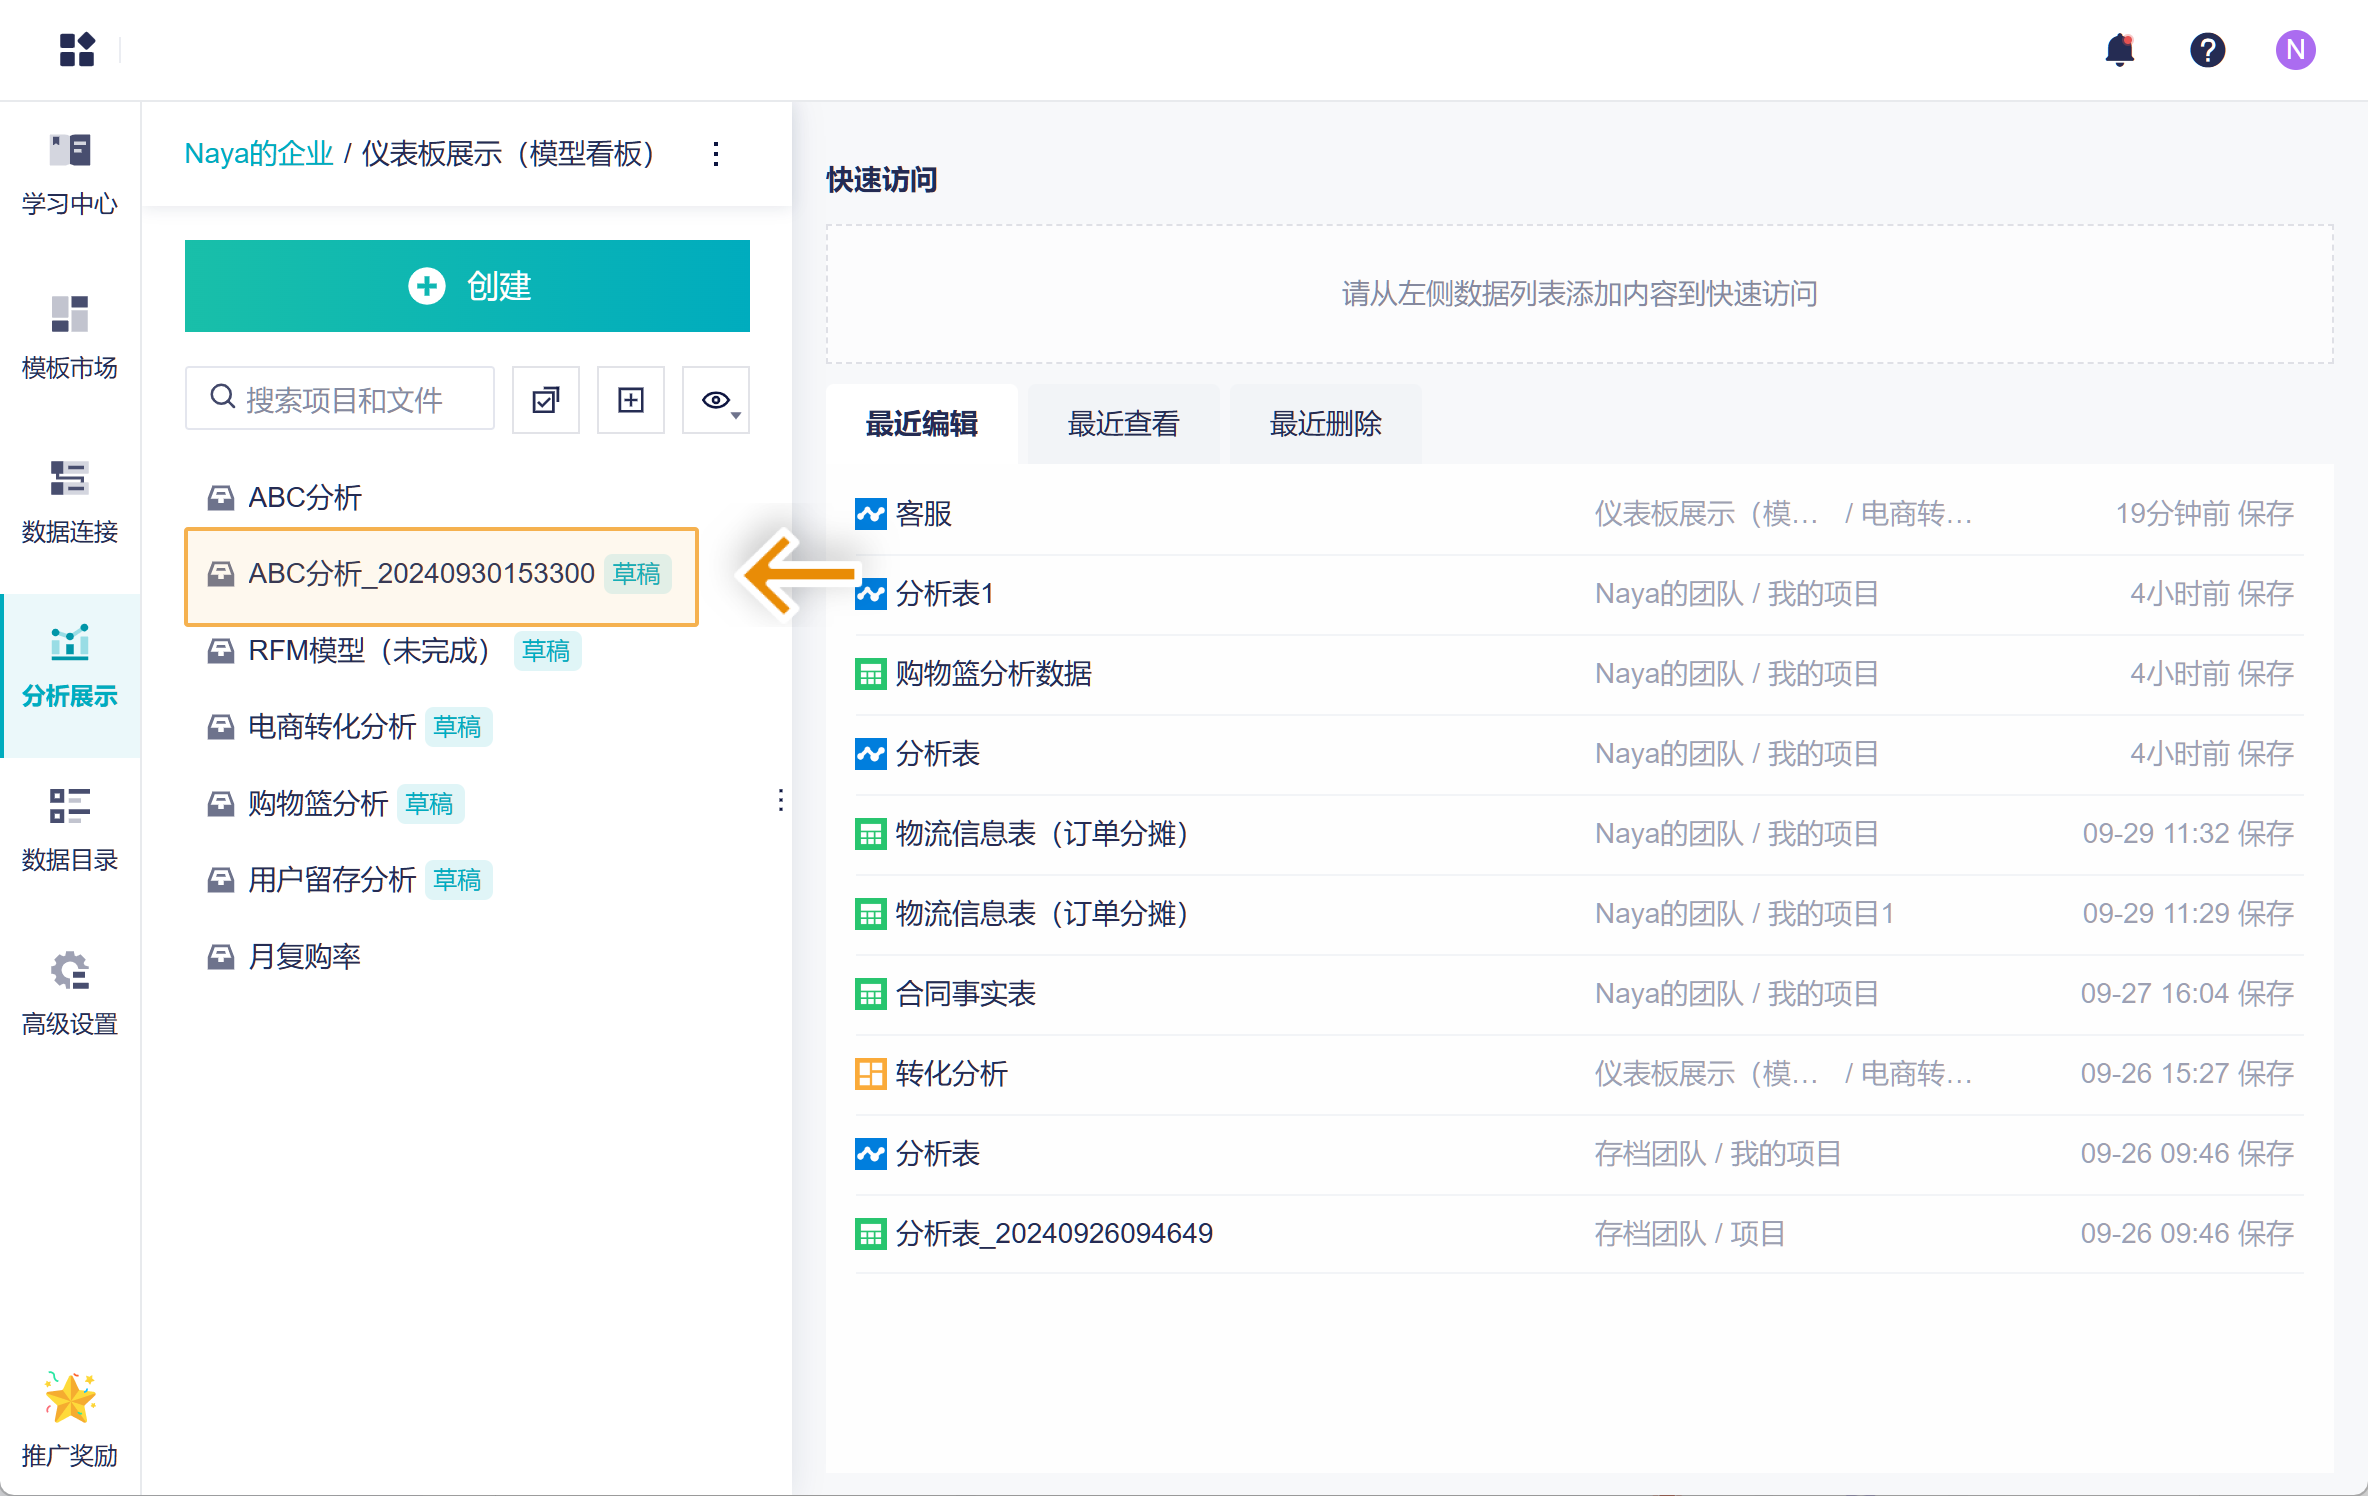2368x1496 pixels.
Task: Click the folder icon of 用户留存分析
Action: coord(220,880)
